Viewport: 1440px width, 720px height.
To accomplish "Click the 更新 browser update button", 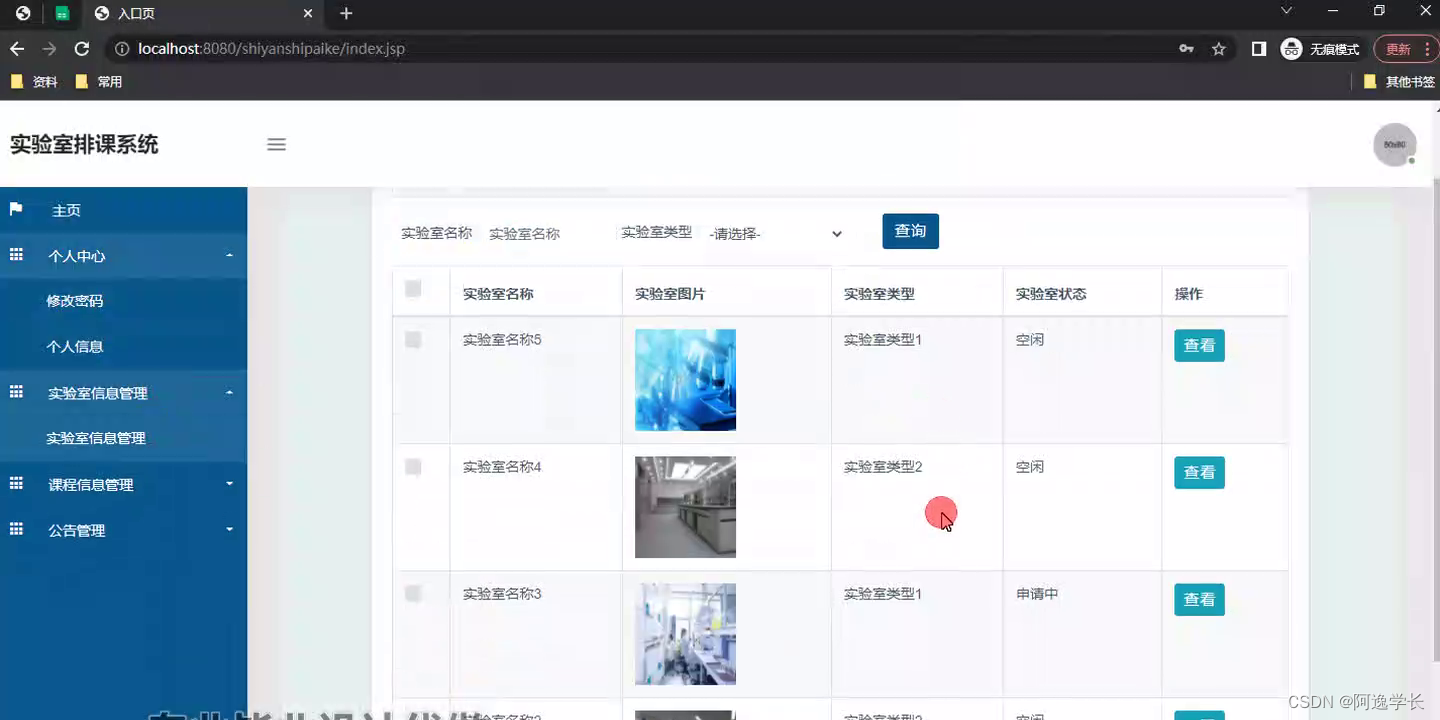I will click(x=1405, y=49).
